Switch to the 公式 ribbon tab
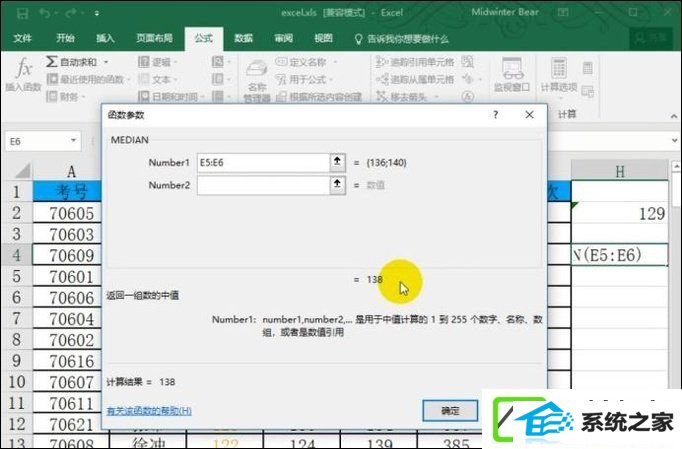The width and height of the screenshot is (682, 449). click(204, 38)
